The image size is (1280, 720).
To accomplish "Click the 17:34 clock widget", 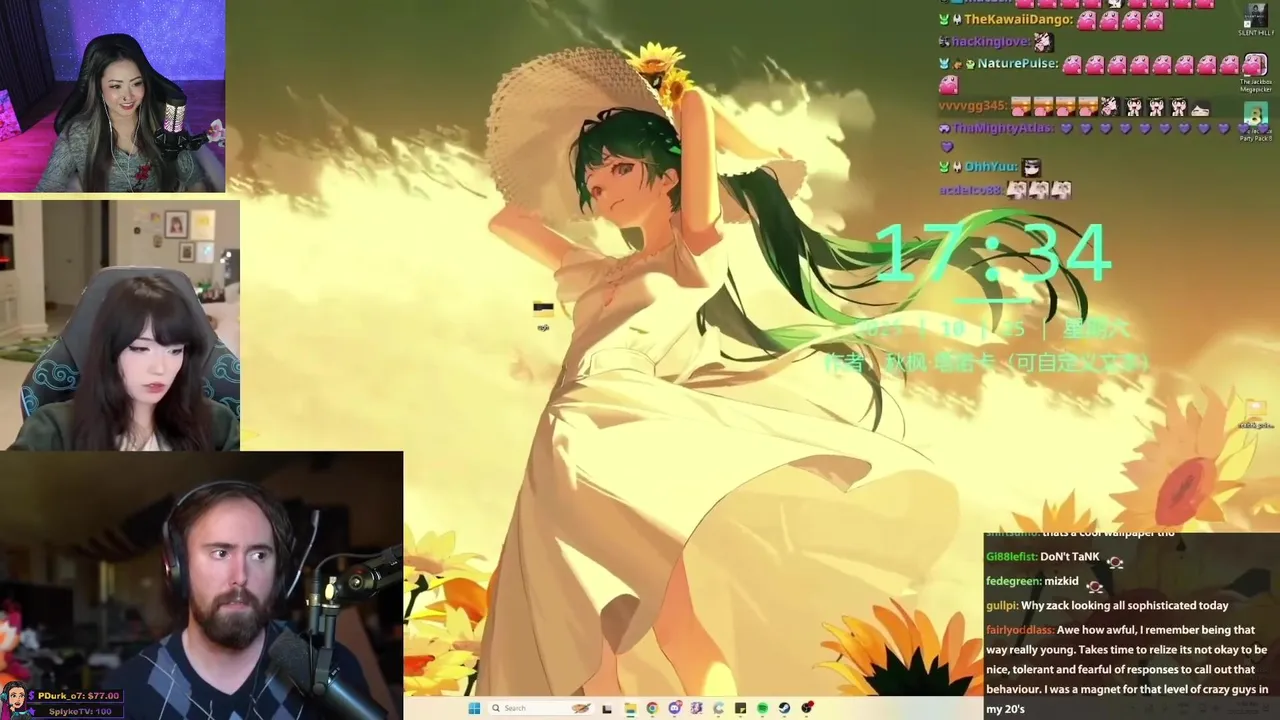I will click(x=993, y=252).
